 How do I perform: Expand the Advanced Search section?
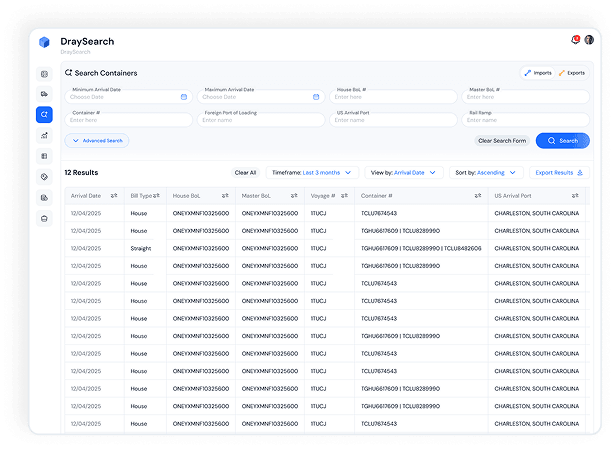(x=97, y=141)
